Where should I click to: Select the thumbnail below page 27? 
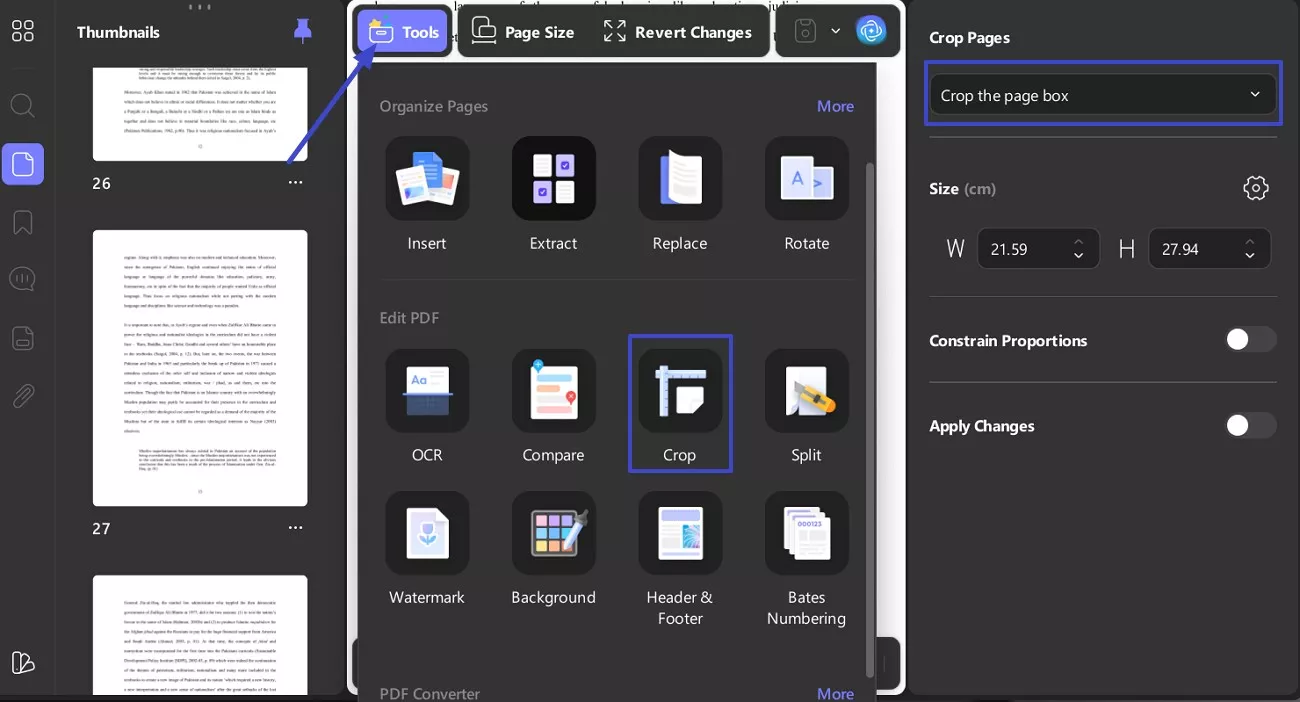200,635
